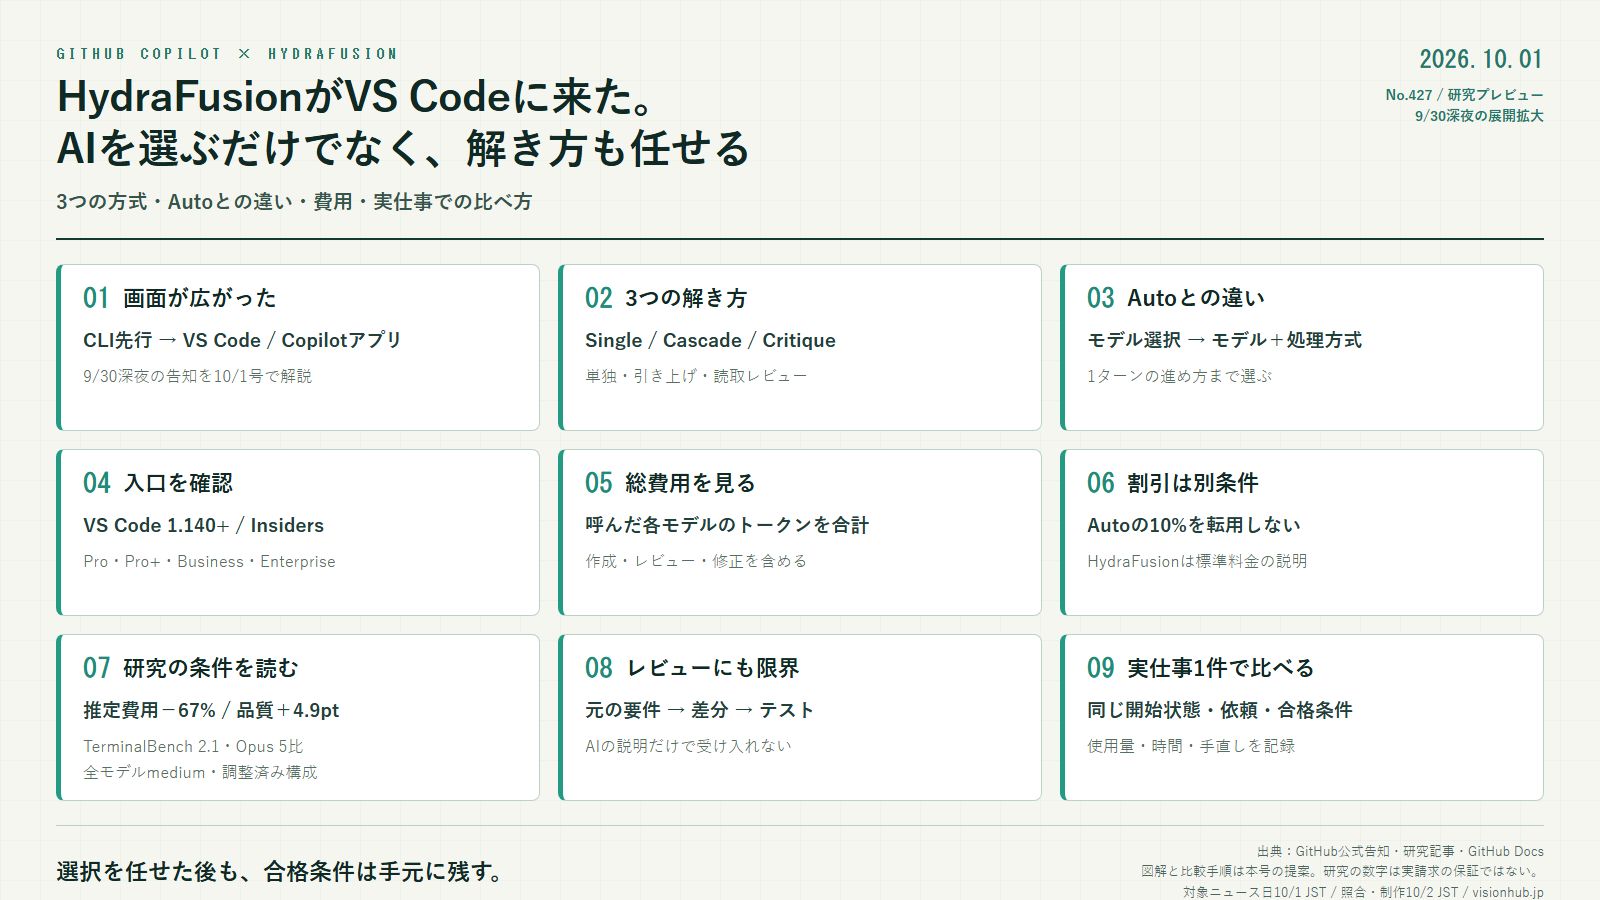Image resolution: width=1600 pixels, height=900 pixels.
Task: Open card 05 総費用を見る
Action: click(x=800, y=532)
